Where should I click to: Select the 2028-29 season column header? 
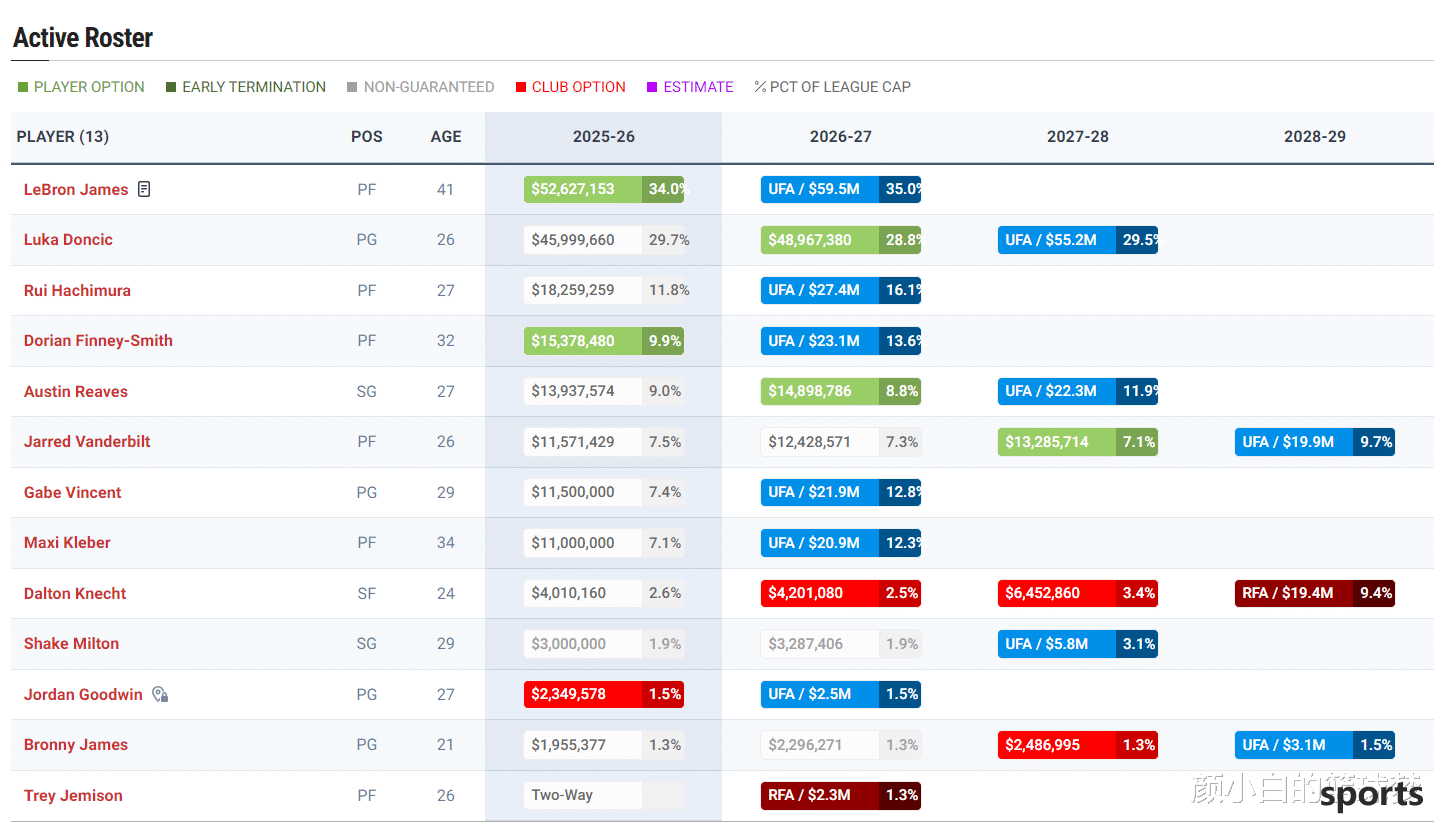point(1315,137)
